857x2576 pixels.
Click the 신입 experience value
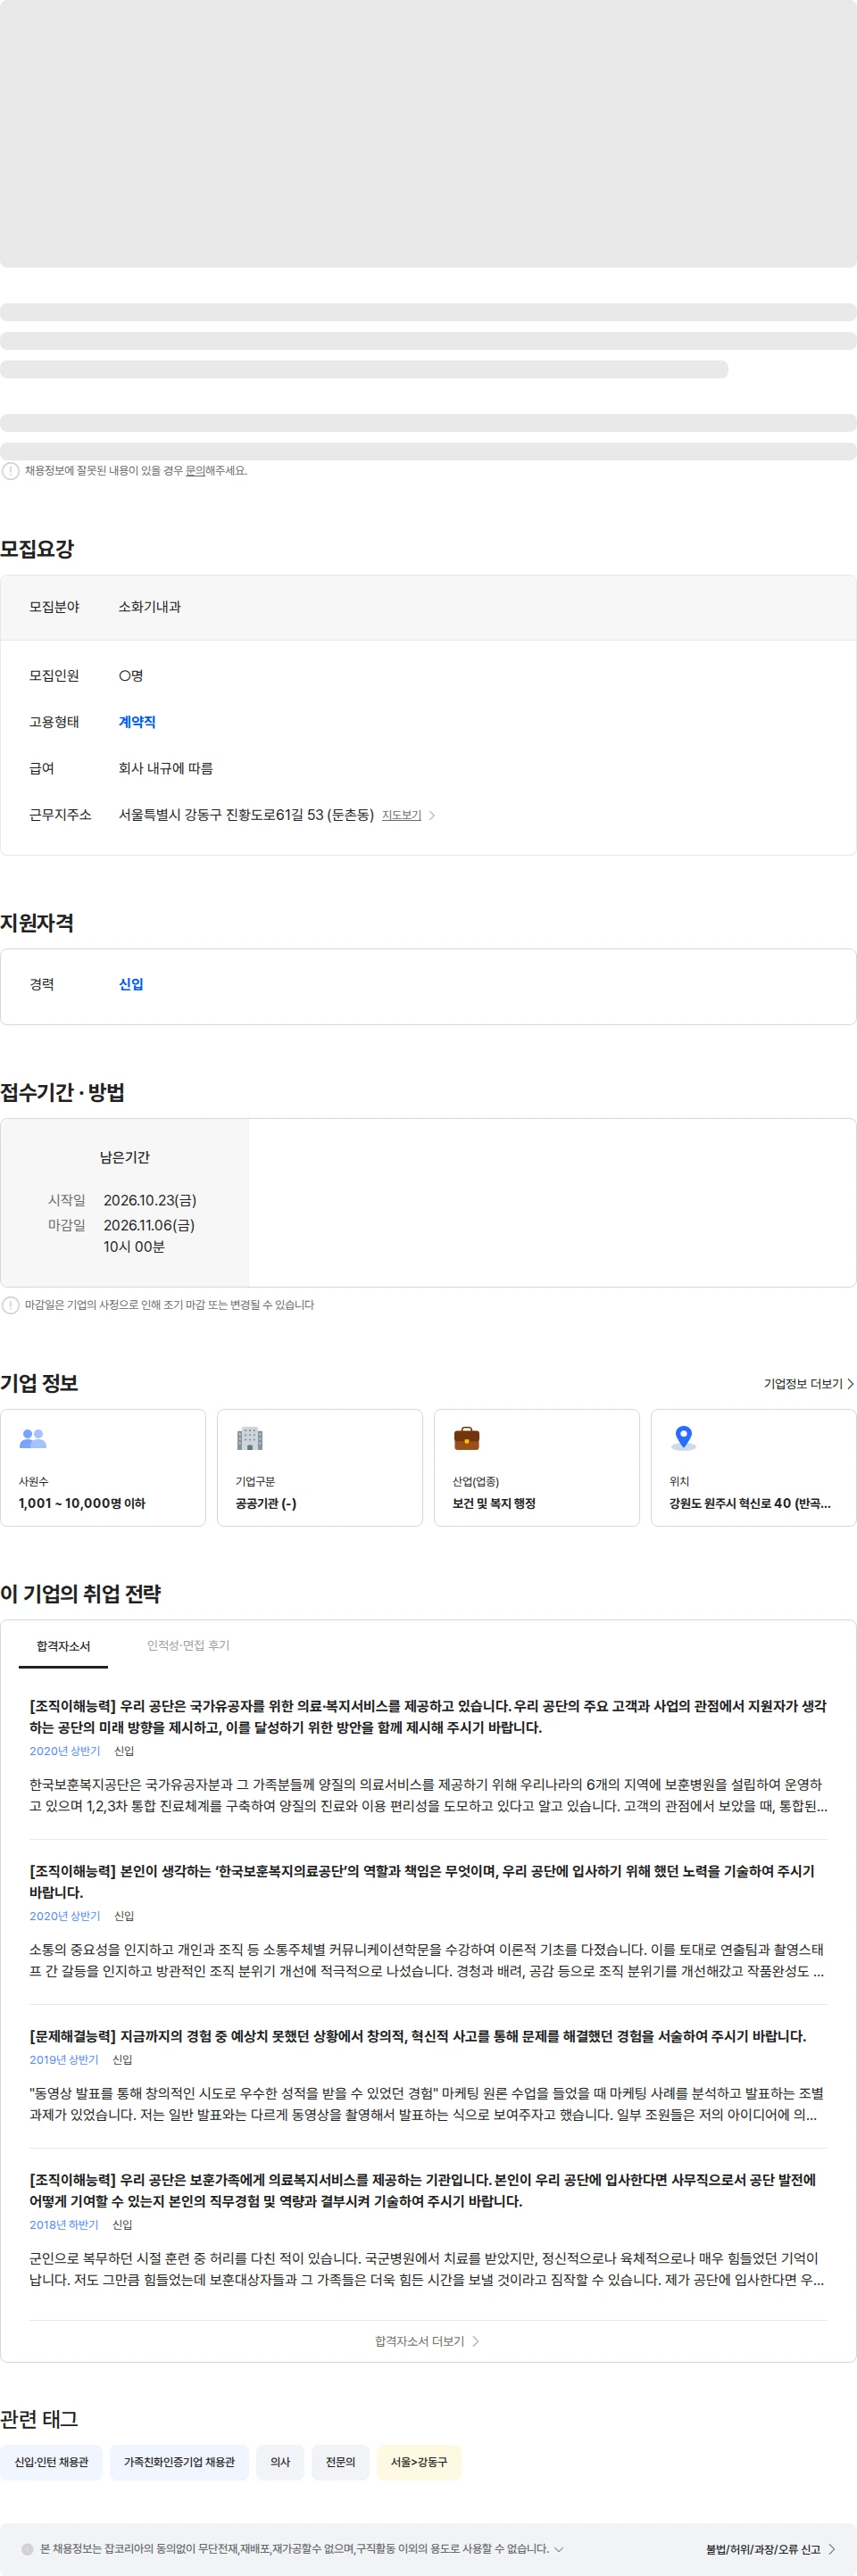click(131, 985)
